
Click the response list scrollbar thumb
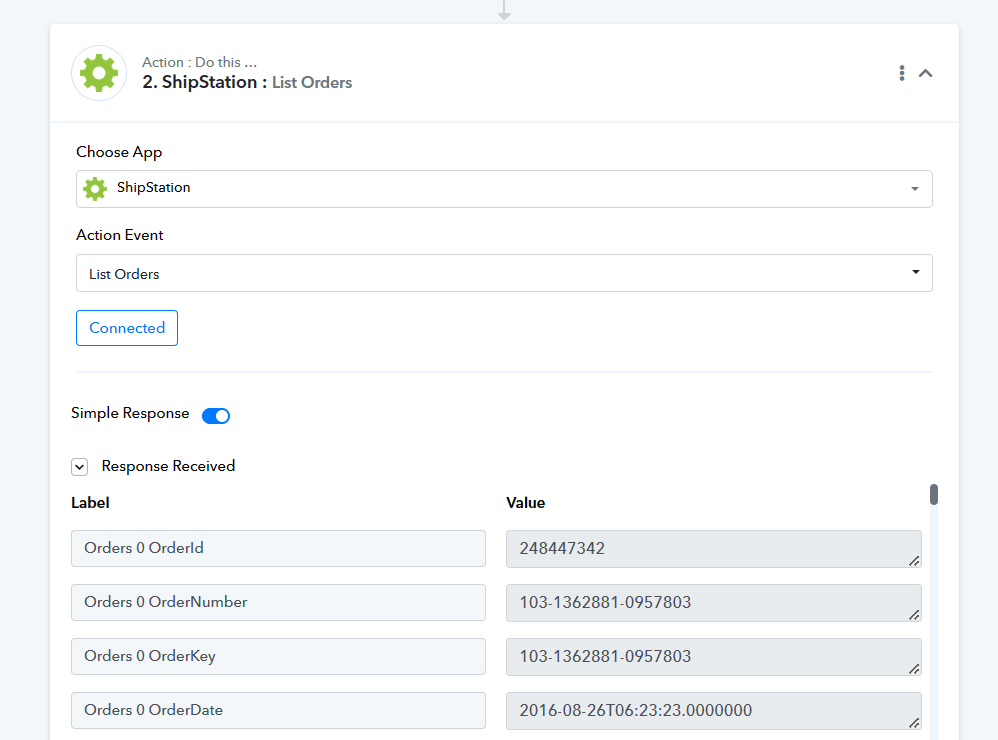coord(934,494)
